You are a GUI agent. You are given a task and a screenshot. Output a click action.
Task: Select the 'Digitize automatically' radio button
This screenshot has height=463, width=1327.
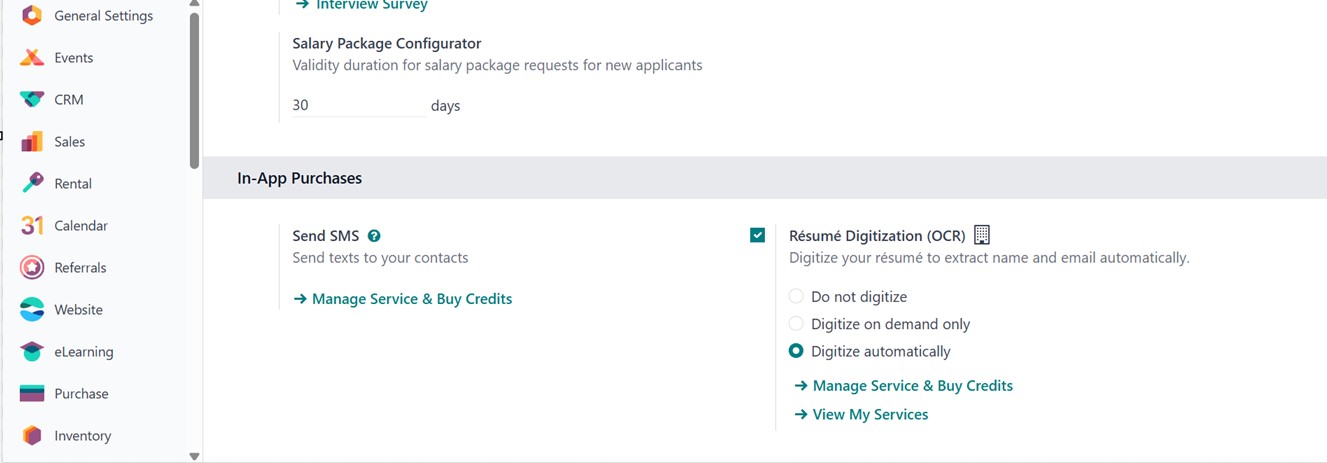click(796, 351)
